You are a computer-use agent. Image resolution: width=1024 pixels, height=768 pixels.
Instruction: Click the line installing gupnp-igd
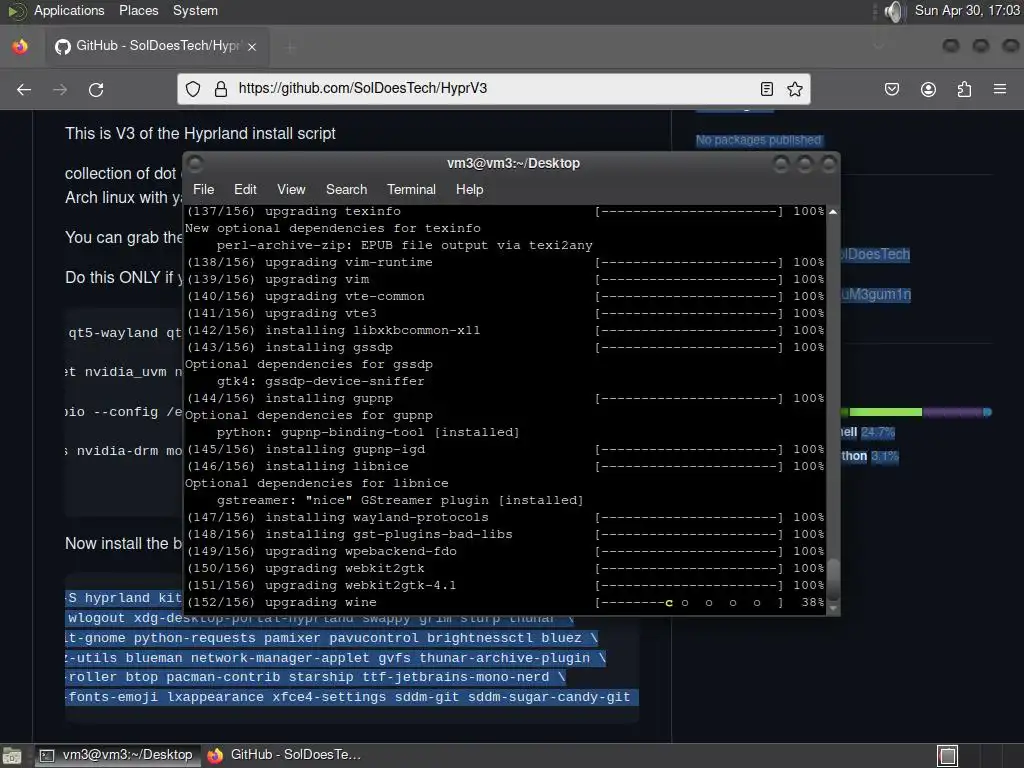point(504,449)
